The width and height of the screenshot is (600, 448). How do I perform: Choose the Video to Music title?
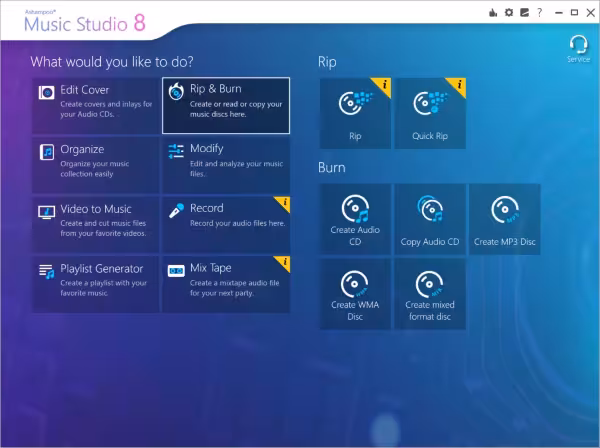96,209
